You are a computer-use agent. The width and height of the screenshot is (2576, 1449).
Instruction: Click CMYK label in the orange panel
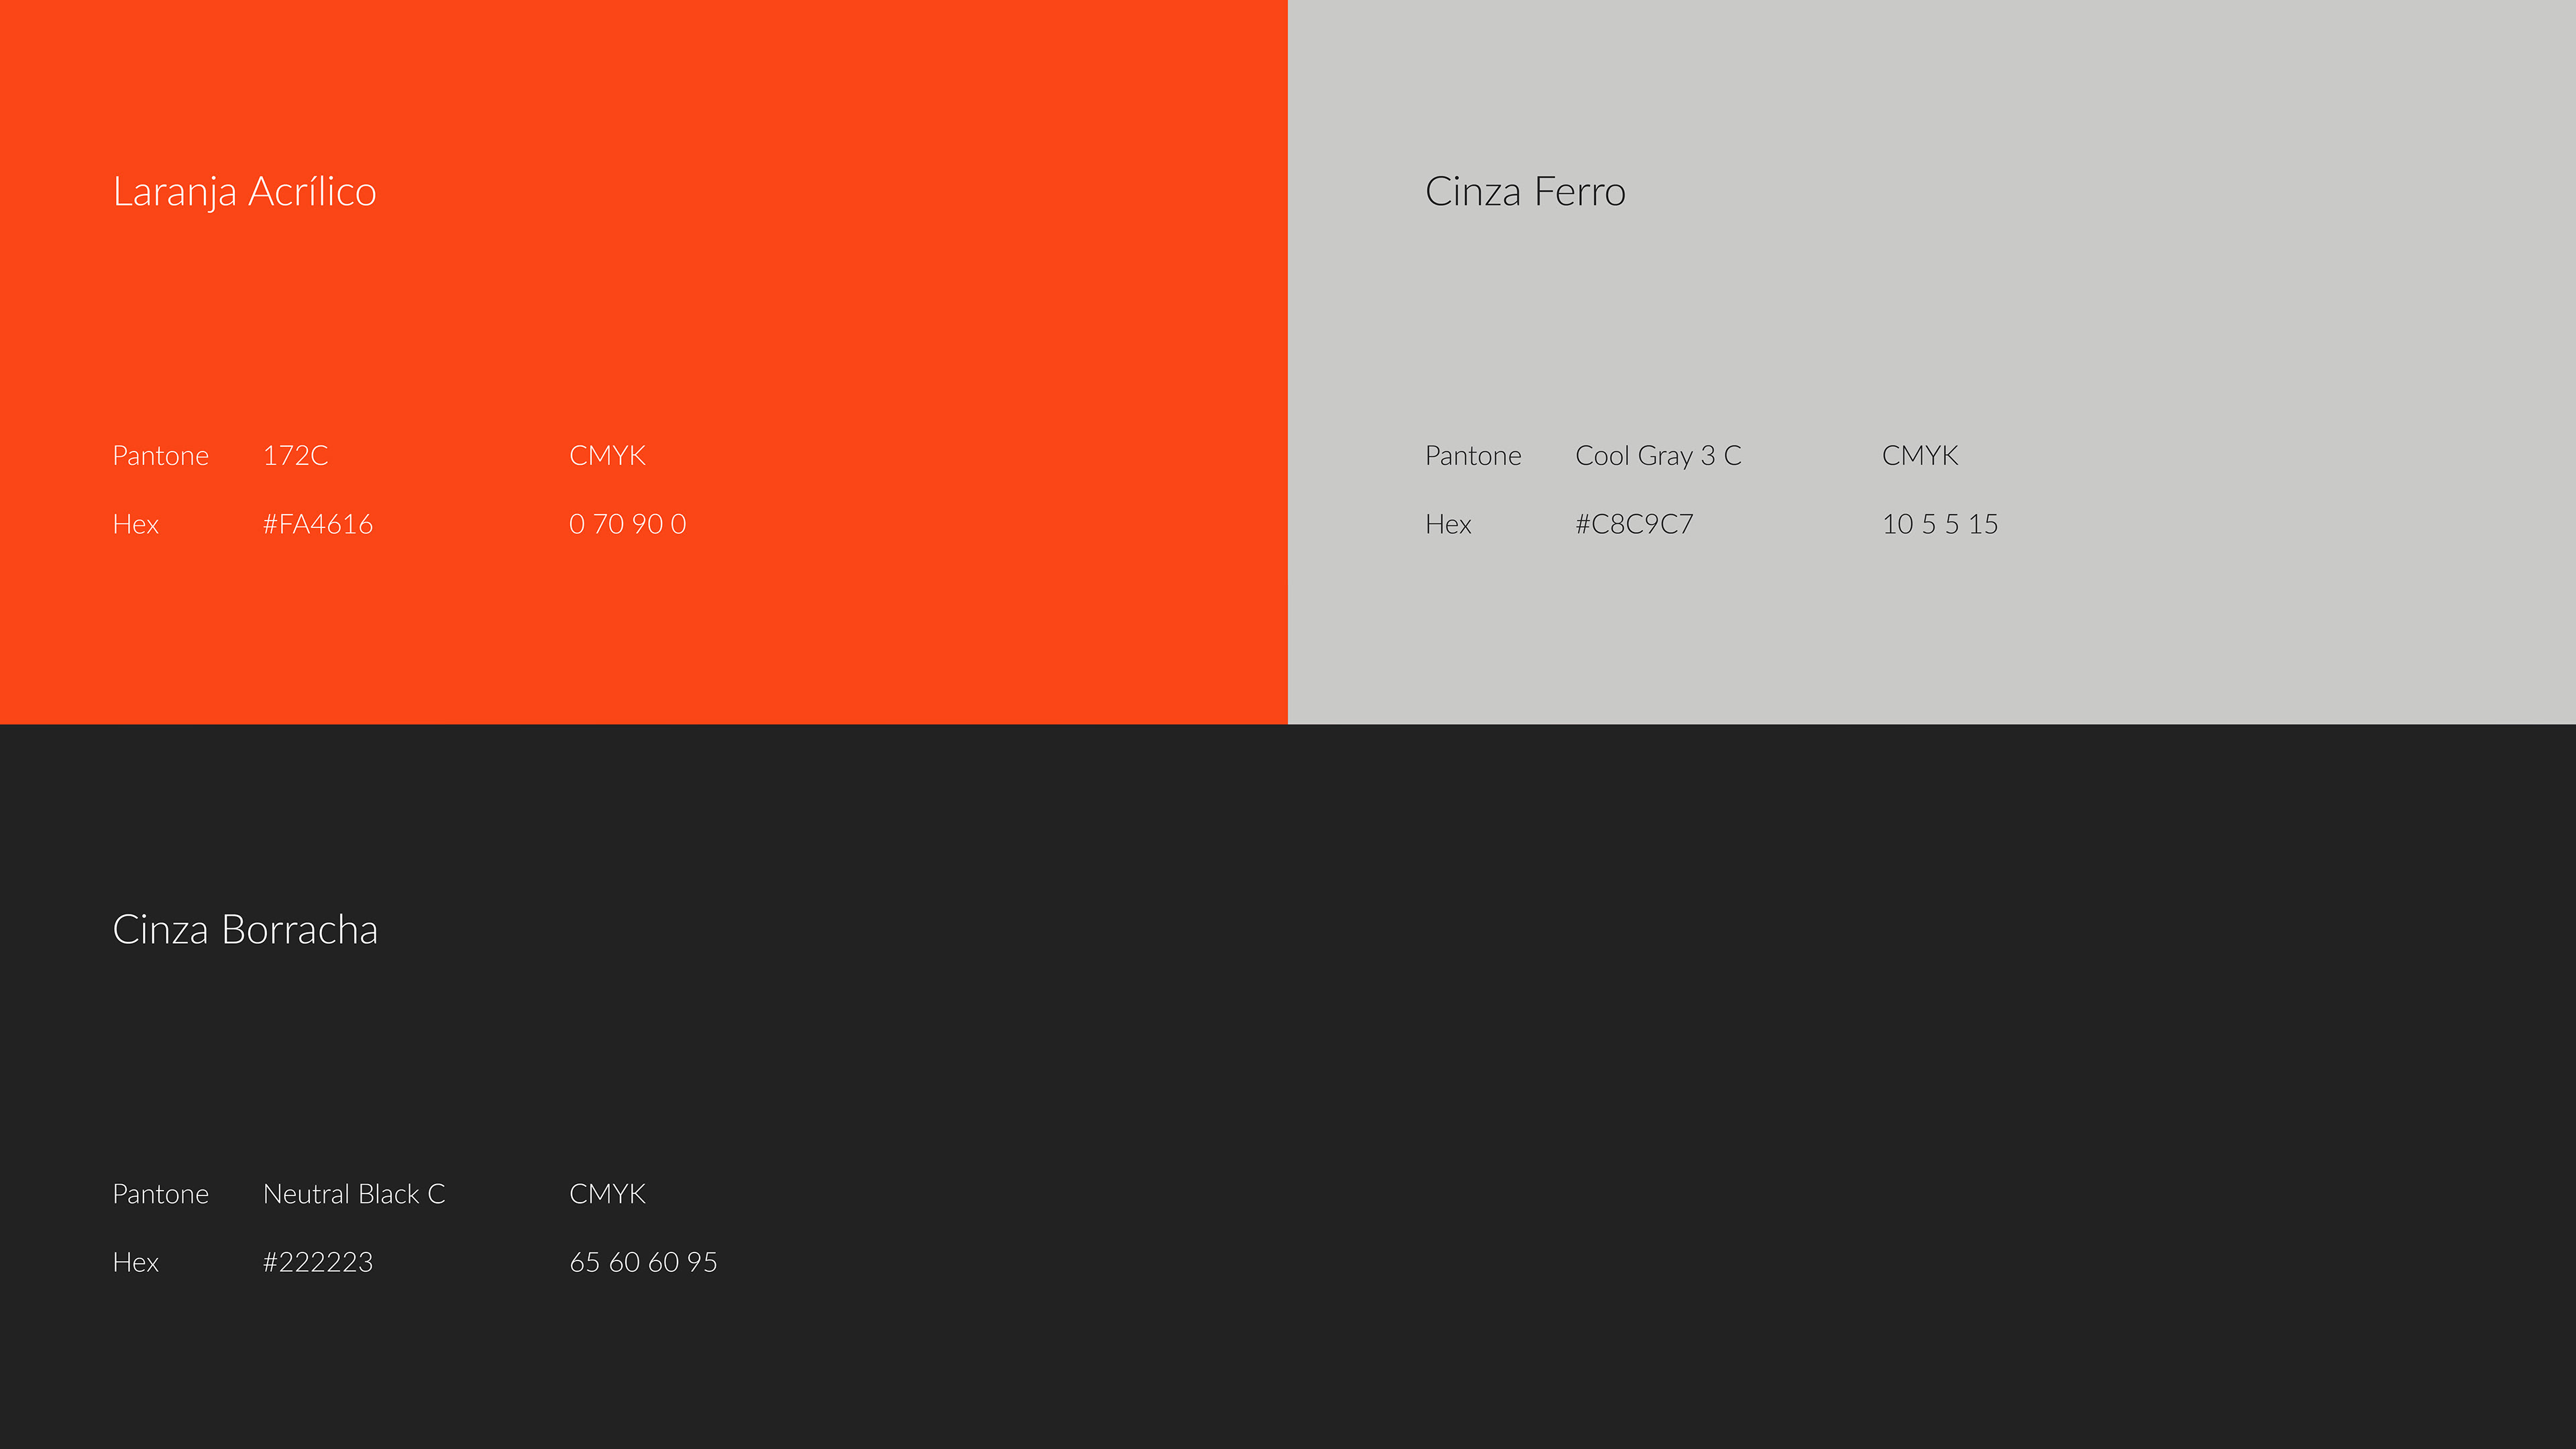point(607,455)
